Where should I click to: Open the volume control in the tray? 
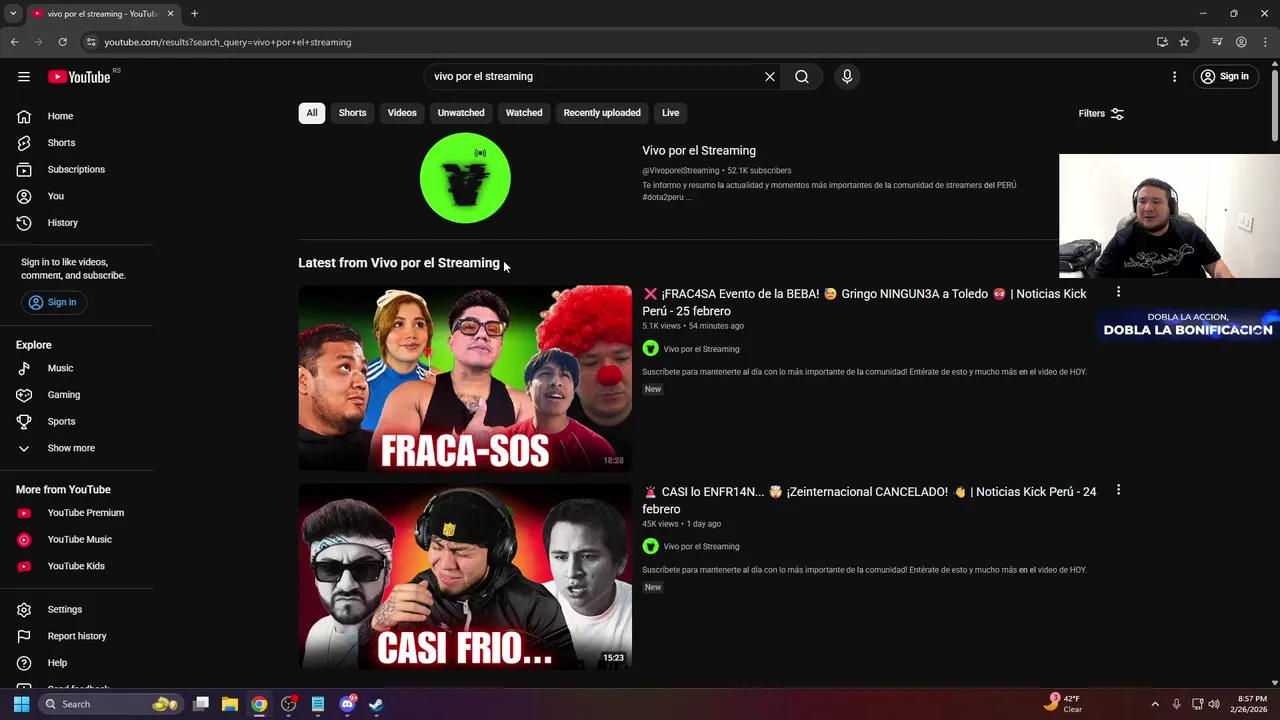click(x=1214, y=704)
